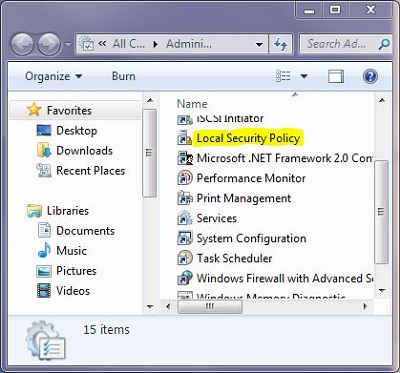Image resolution: width=400 pixels, height=373 pixels.
Task: Click the Services gear icon
Action: (x=185, y=218)
